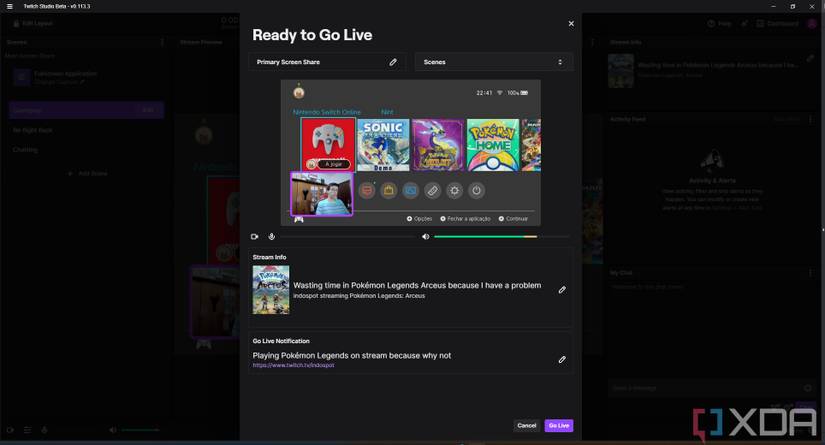Open Help in the background top bar
The height and width of the screenshot is (445, 825).
coord(719,24)
